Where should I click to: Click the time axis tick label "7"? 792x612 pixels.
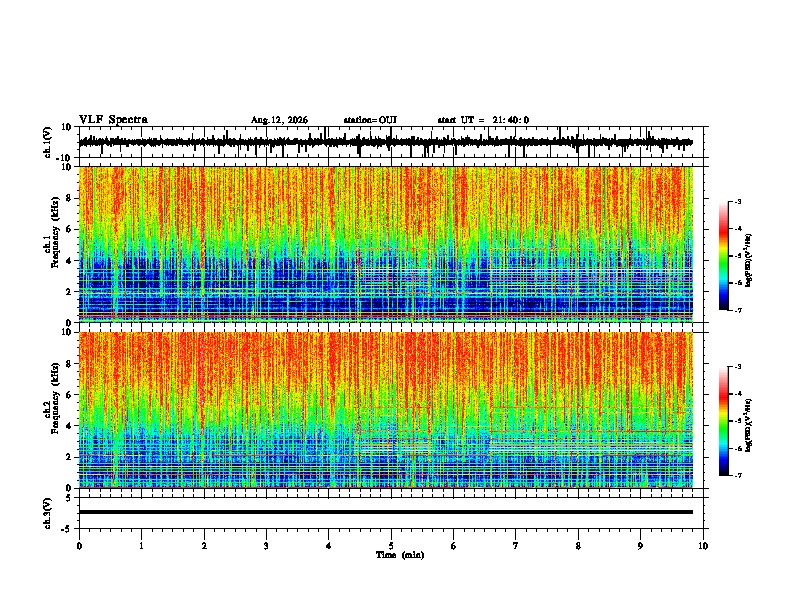[x=516, y=546]
